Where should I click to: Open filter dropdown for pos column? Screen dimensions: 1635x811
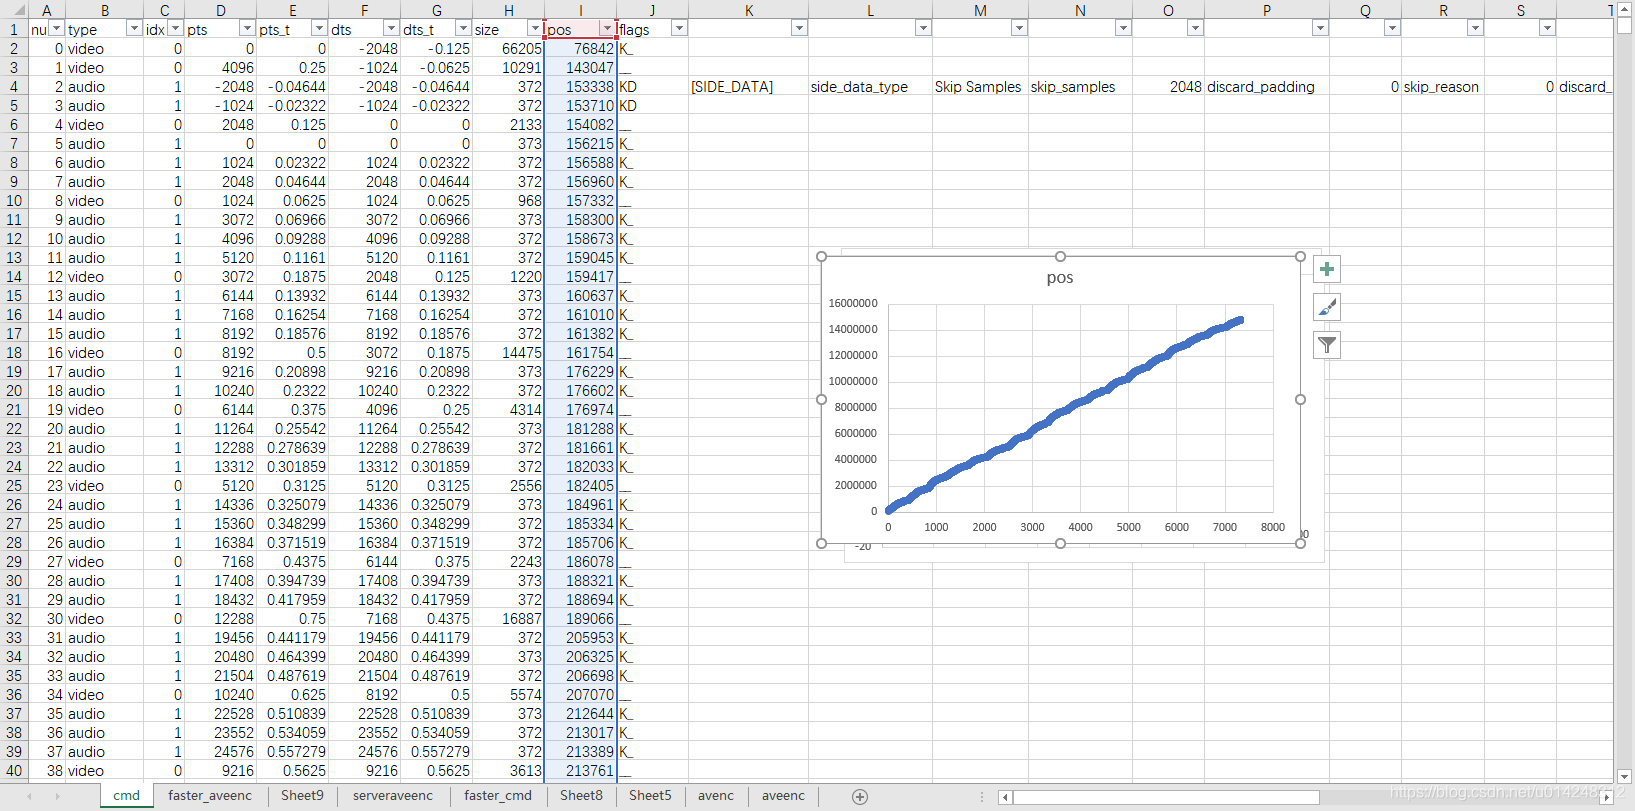pyautogui.click(x=607, y=29)
